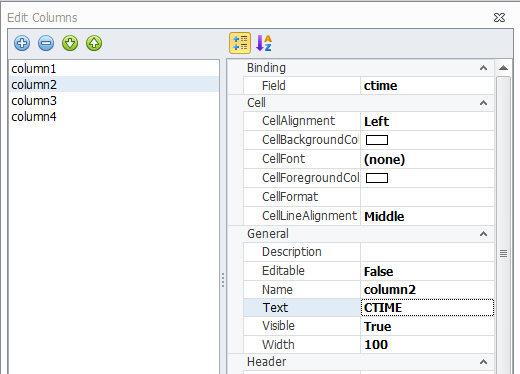Select the Description property label
Viewport: 520px width, 374px height.
point(292,252)
